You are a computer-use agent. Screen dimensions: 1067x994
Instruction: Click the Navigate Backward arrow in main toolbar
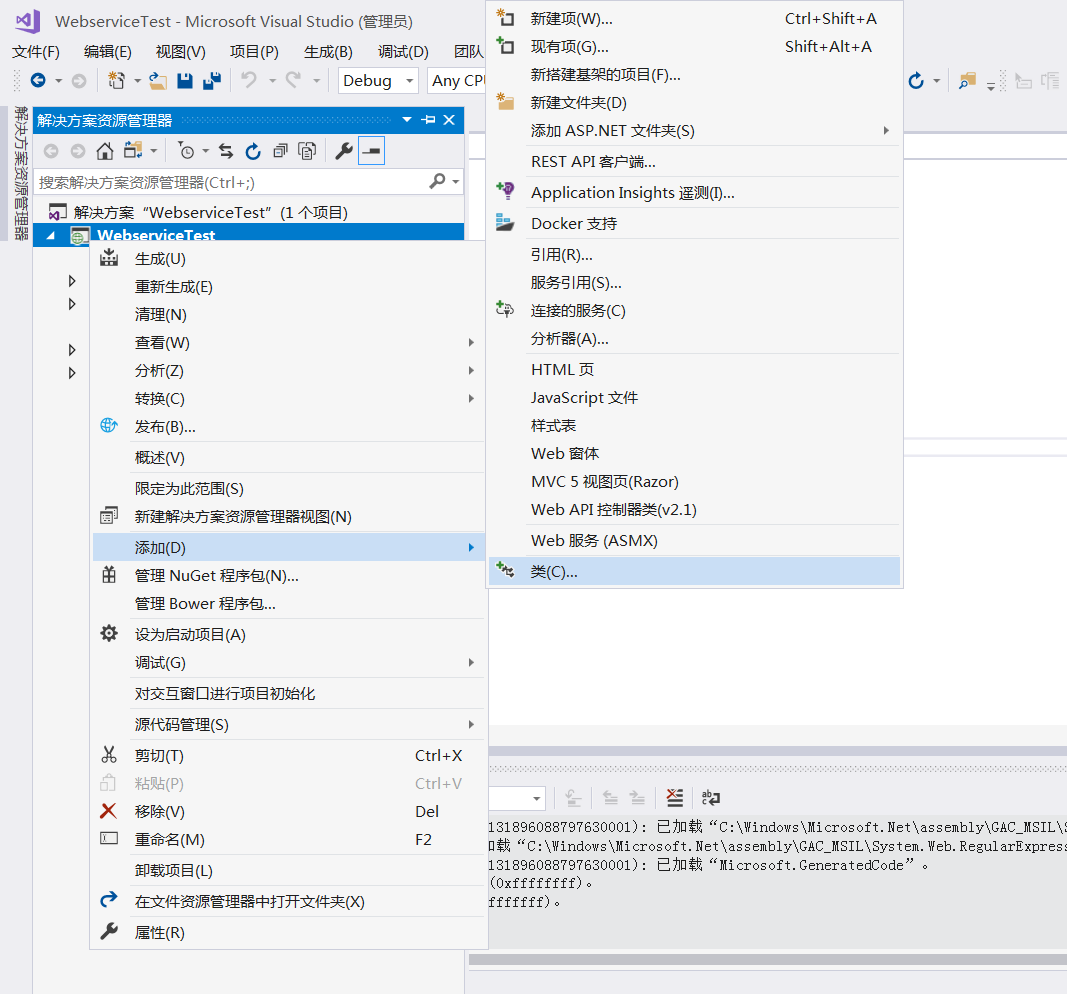[x=38, y=81]
